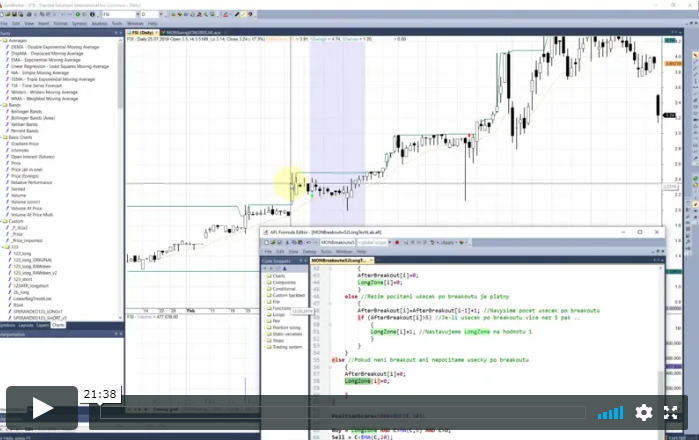This screenshot has height=440, width=699.
Task: Select Ichimoku chart item
Action: point(20,150)
